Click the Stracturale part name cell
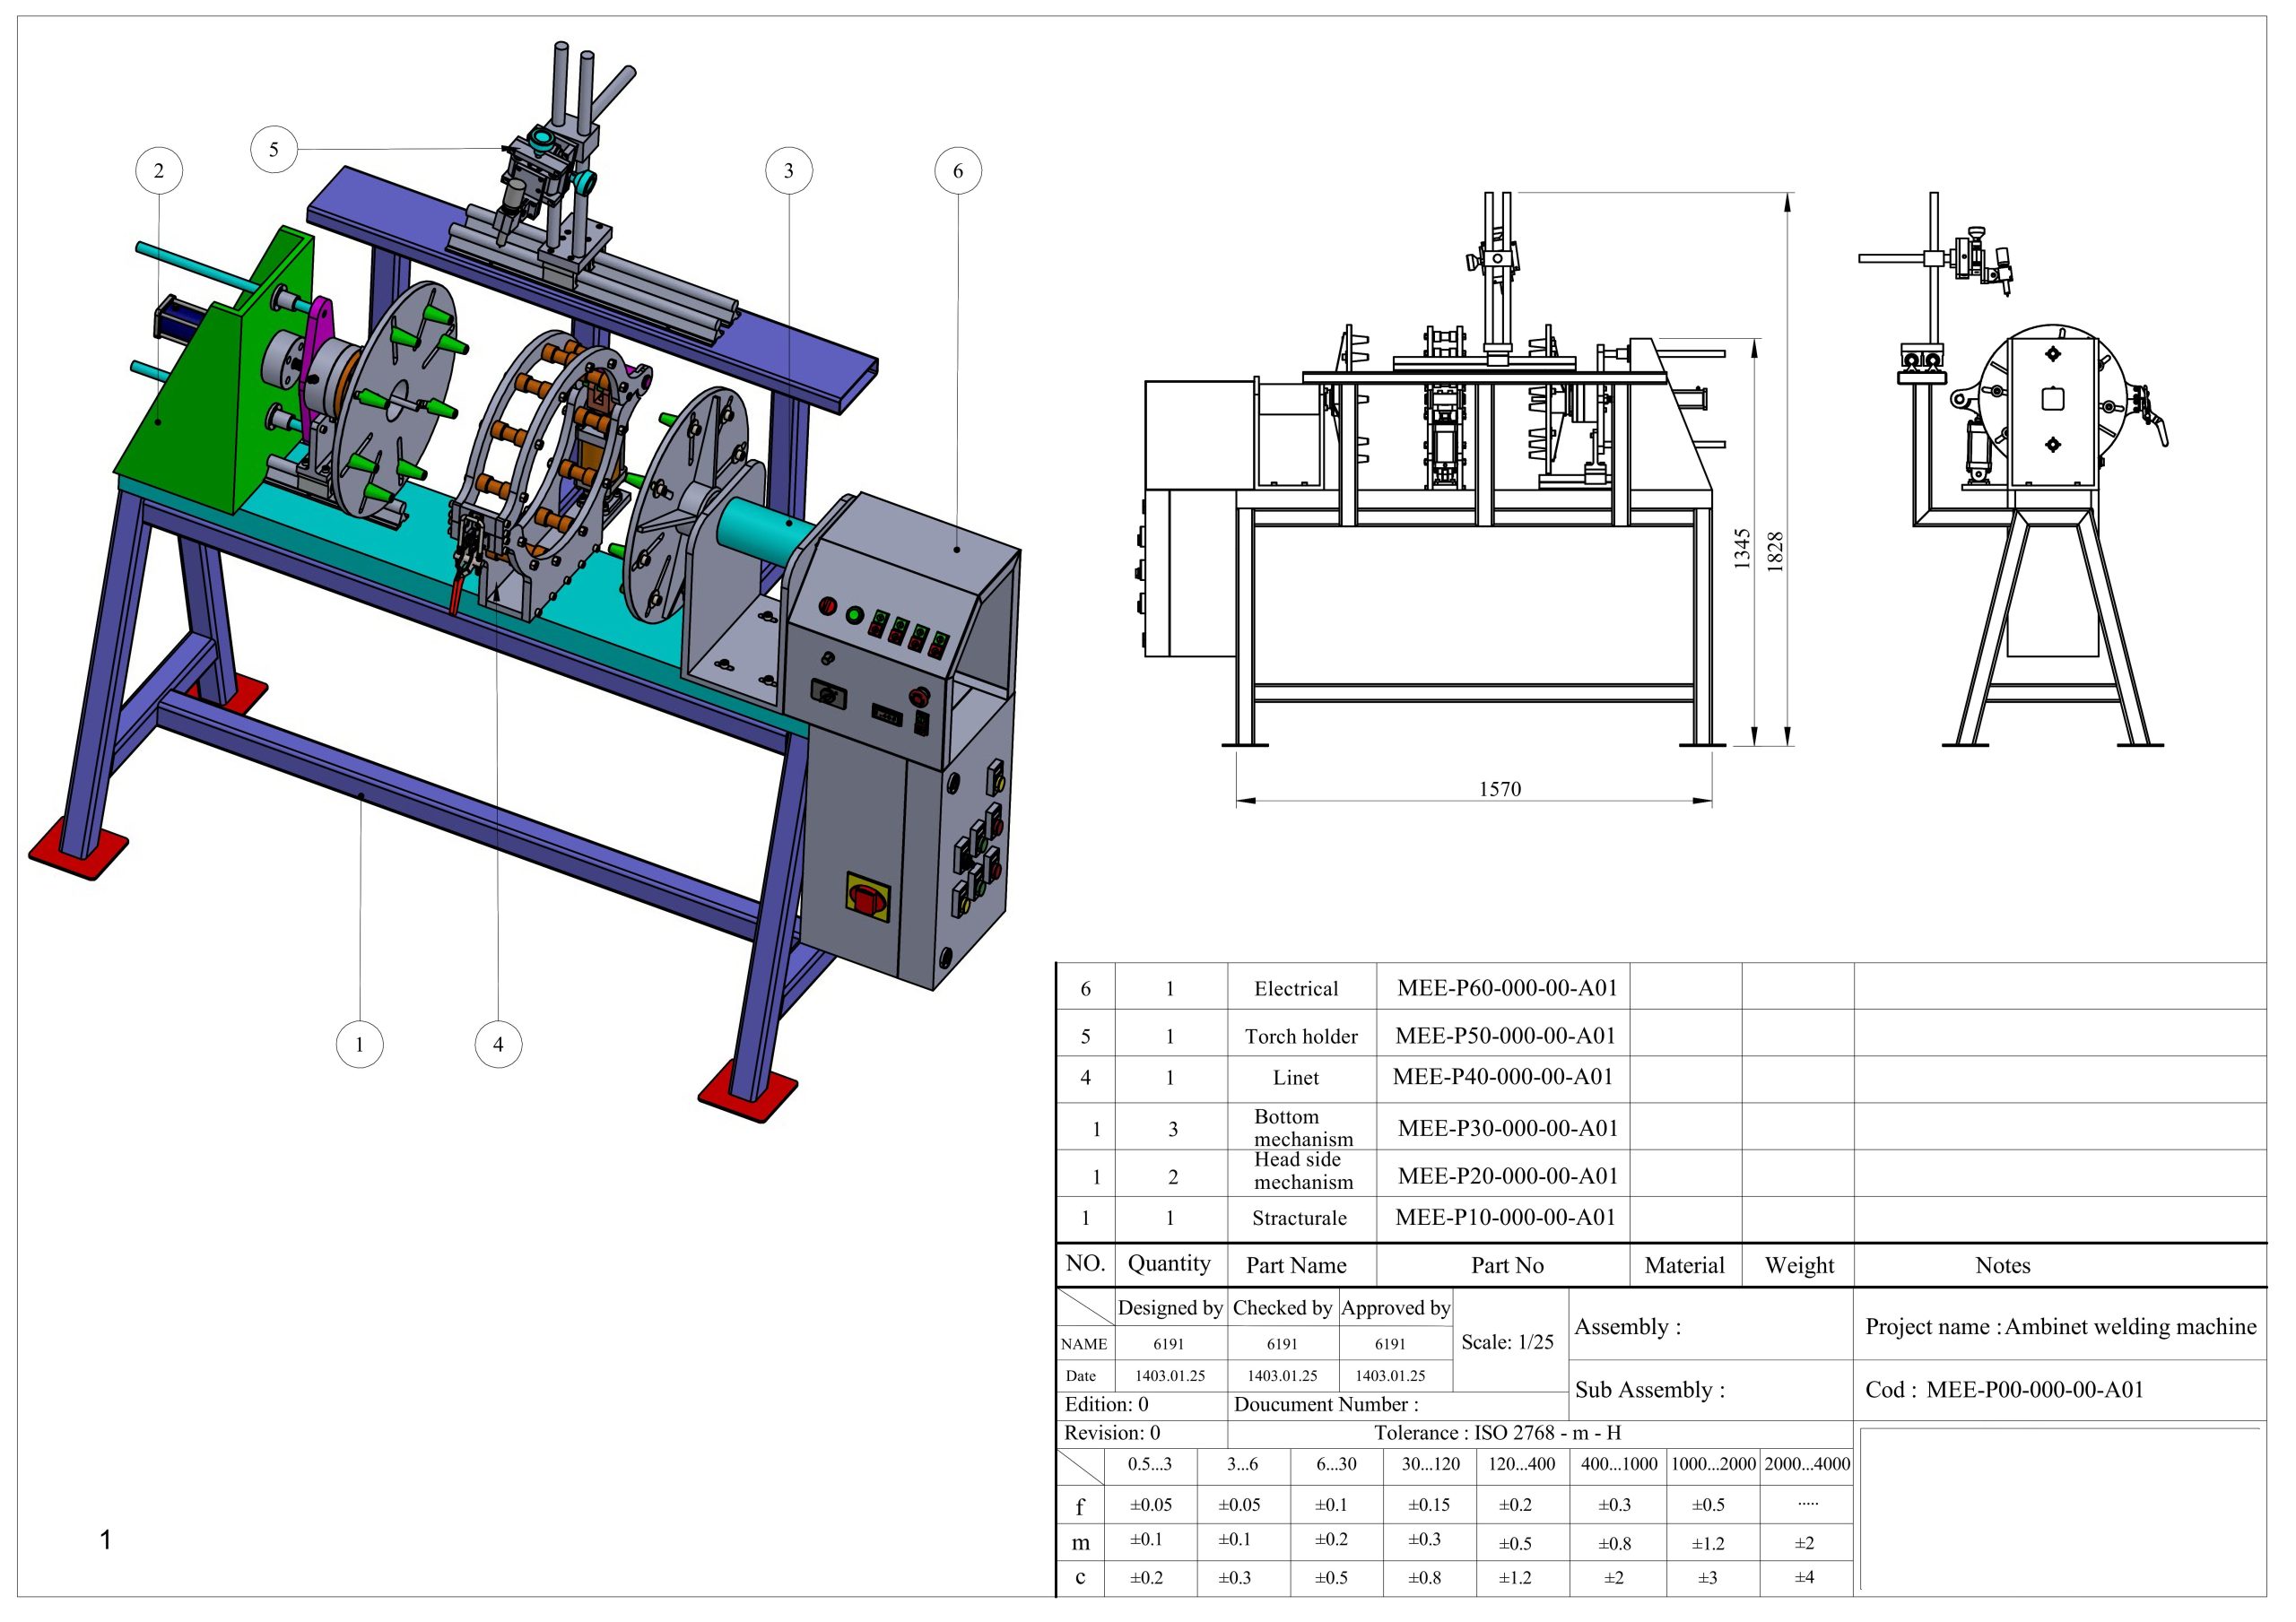This screenshot has width=2296, height=1622. (x=1299, y=1218)
